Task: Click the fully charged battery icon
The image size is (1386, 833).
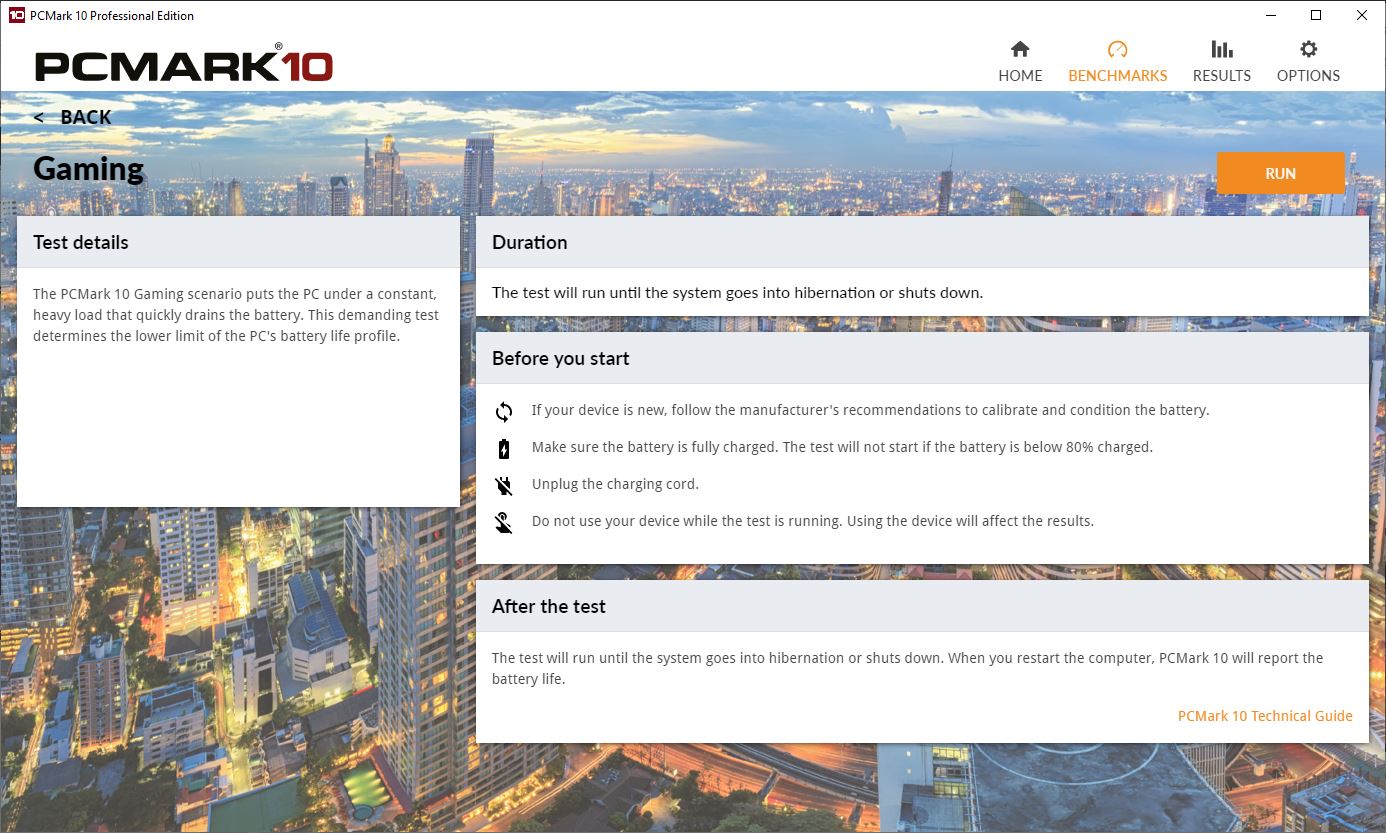Action: tap(504, 448)
